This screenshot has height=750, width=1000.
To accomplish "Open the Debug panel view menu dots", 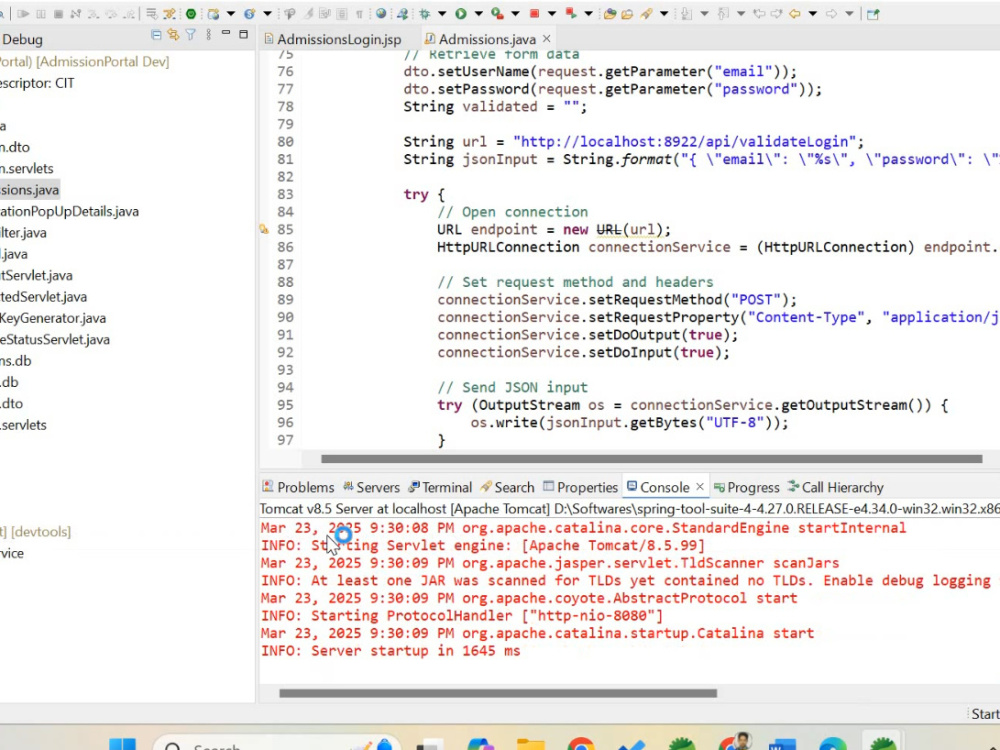I will tap(209, 35).
